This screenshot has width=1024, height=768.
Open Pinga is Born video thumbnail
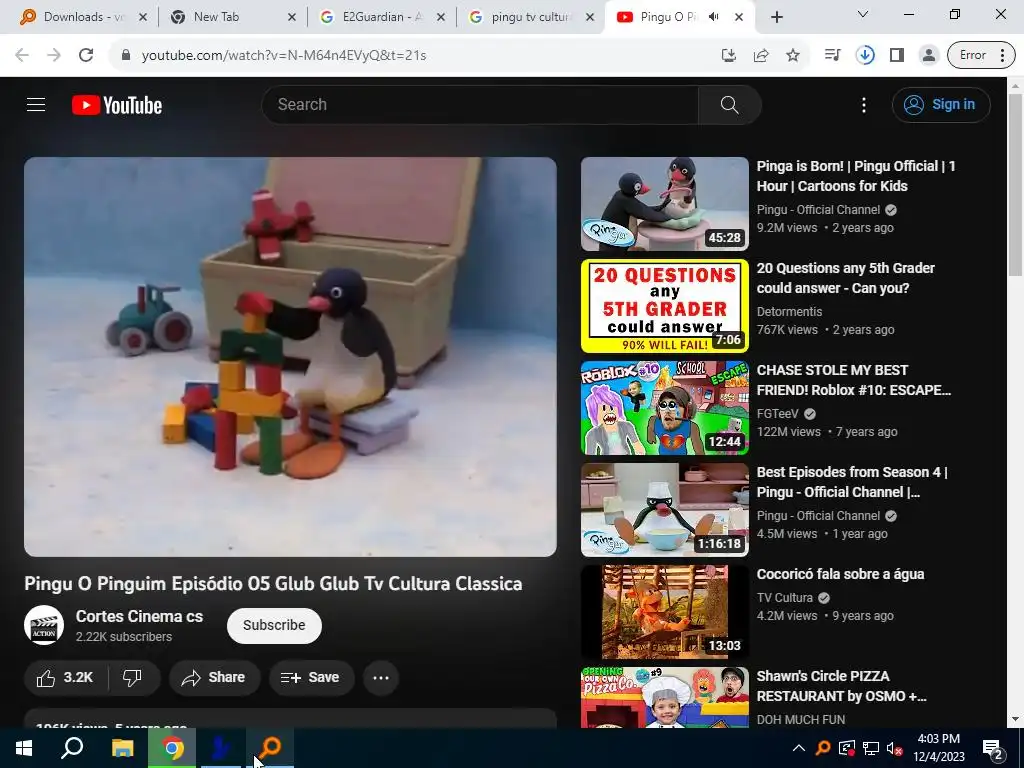click(664, 204)
